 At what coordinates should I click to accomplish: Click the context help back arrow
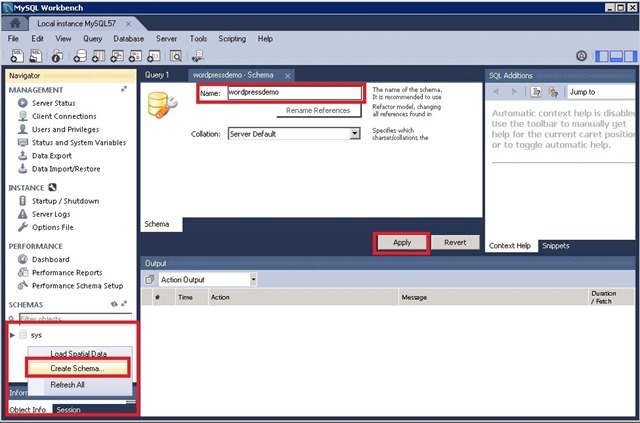point(496,91)
